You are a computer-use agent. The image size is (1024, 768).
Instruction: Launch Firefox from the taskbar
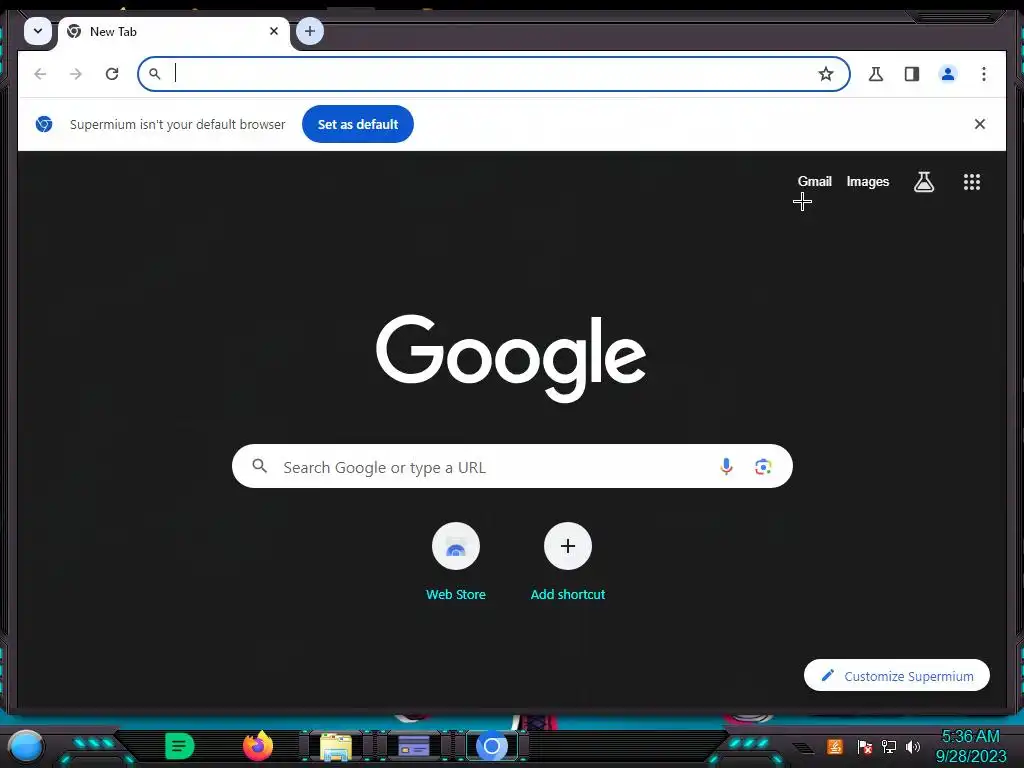[x=258, y=746]
